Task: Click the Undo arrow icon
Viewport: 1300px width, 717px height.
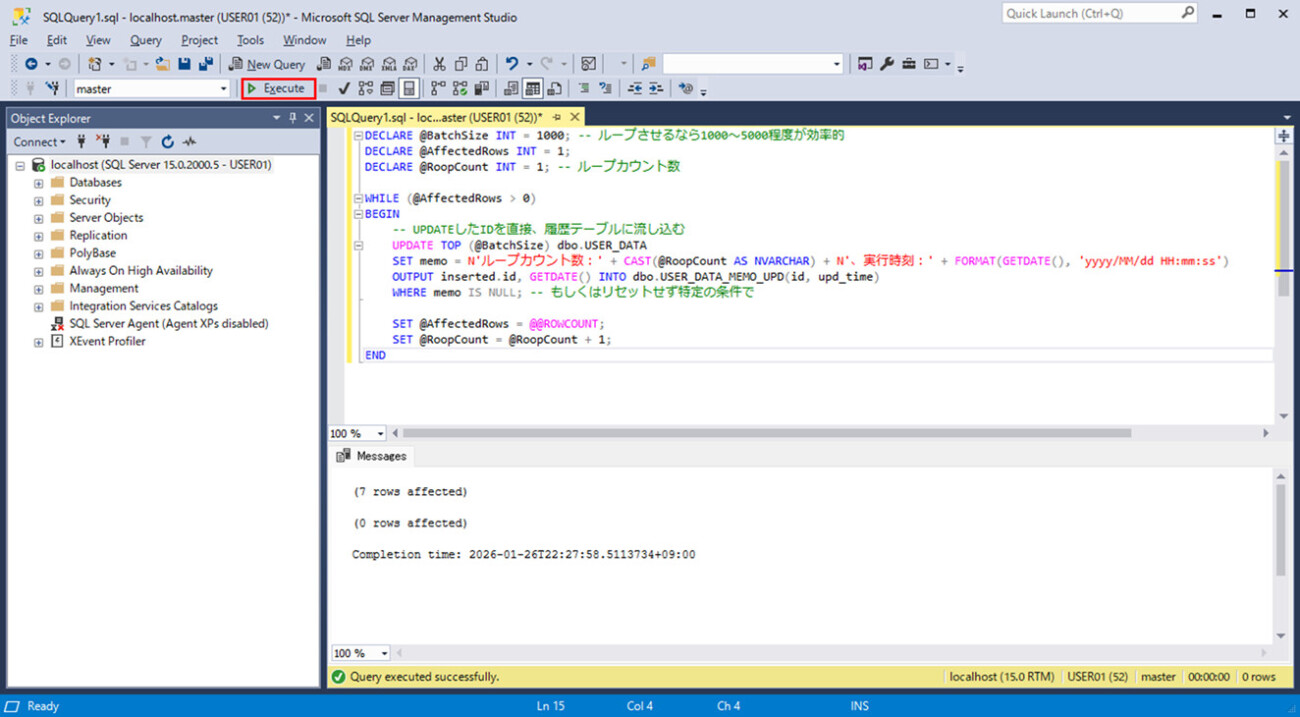Action: click(x=513, y=64)
